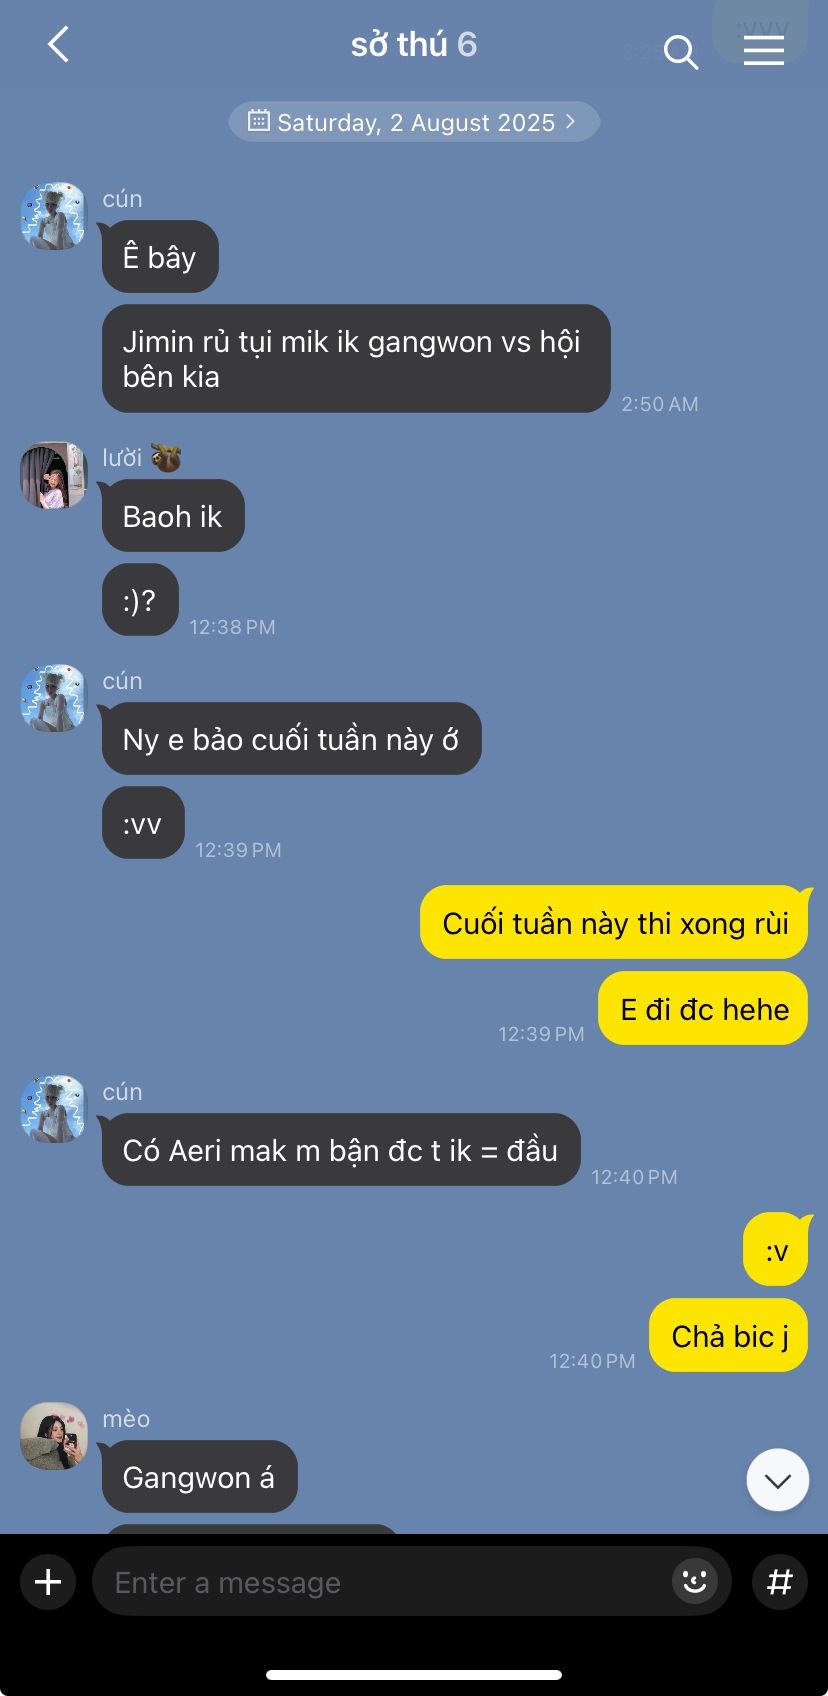
Task: Select the "Chả bic j" yellow bubble
Action: point(729,1336)
